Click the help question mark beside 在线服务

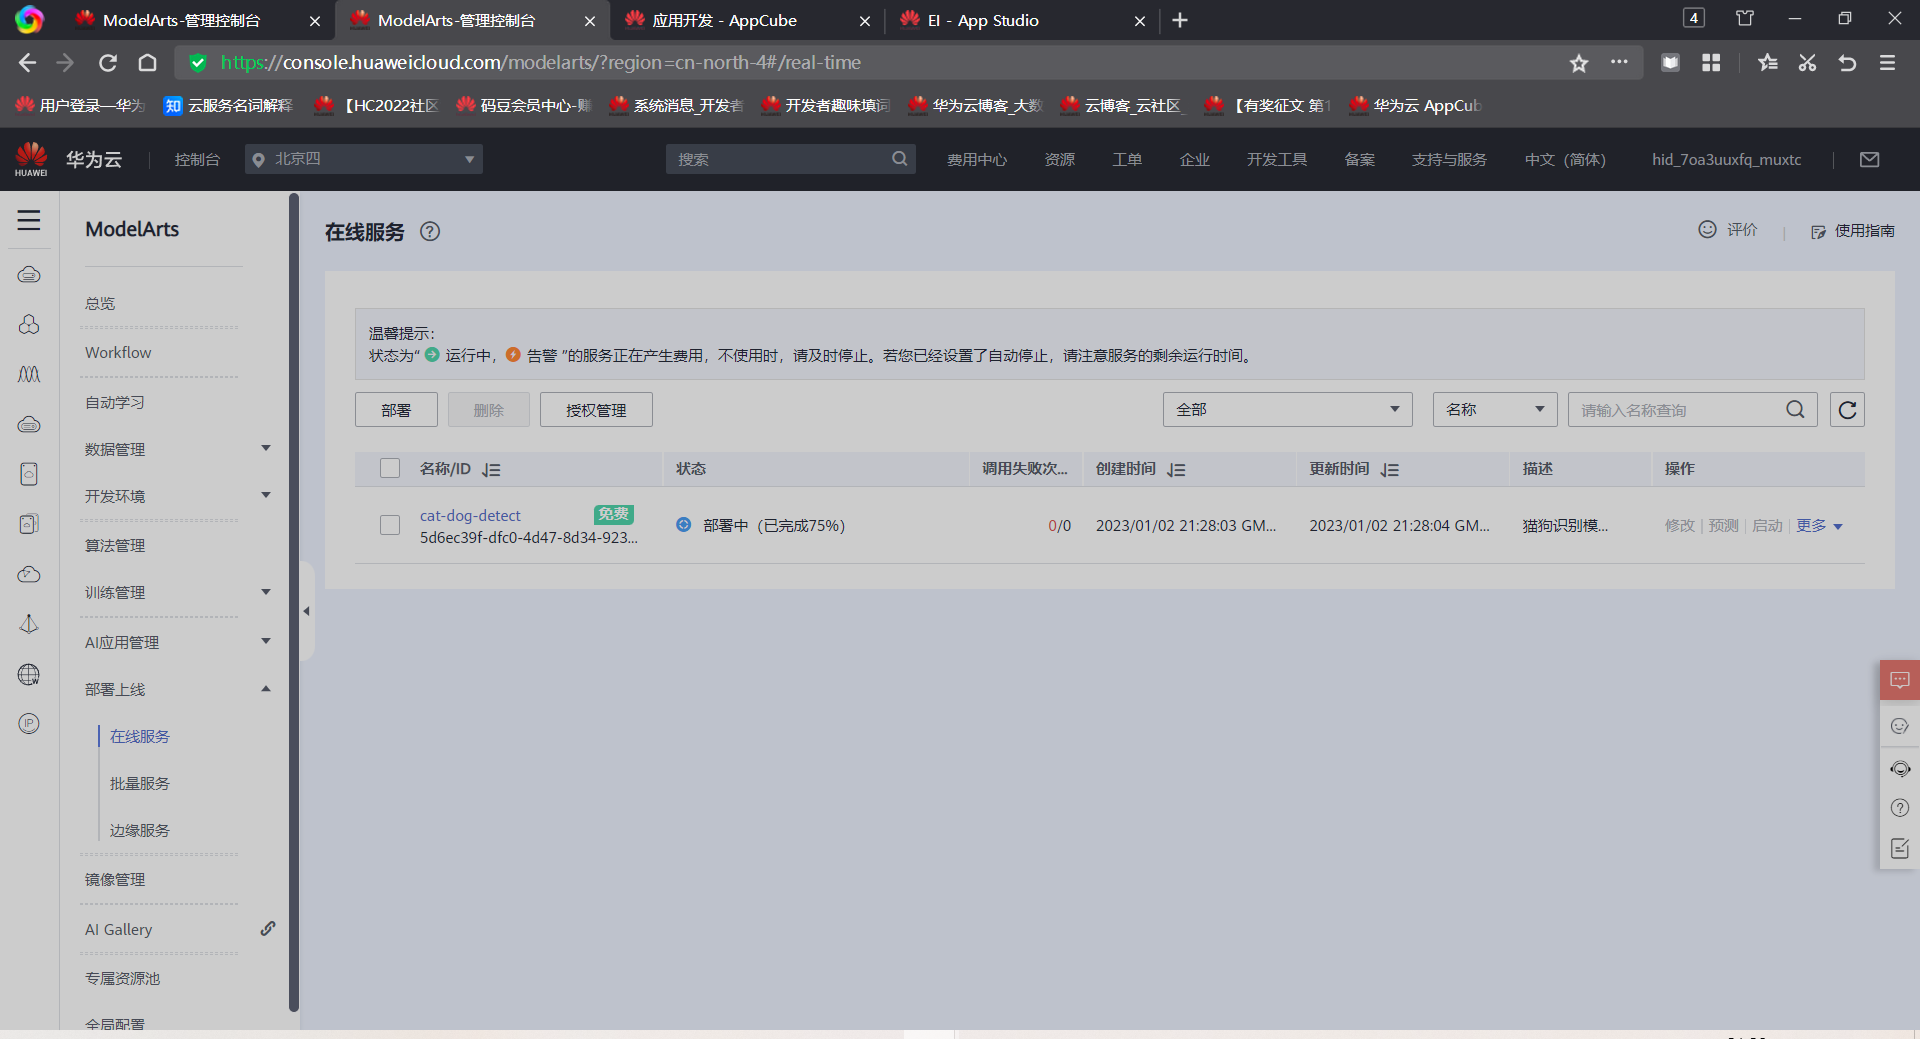click(430, 231)
